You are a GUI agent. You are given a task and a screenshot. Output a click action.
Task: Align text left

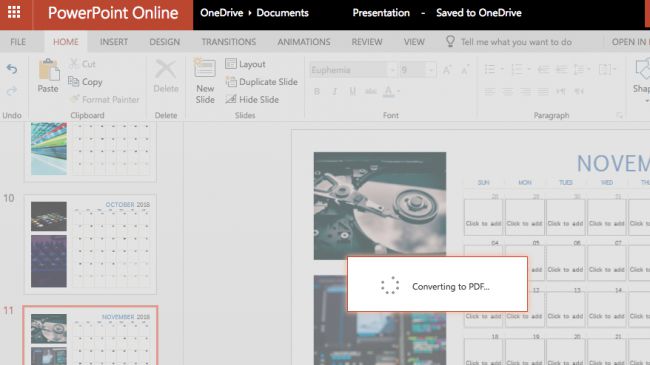click(490, 91)
